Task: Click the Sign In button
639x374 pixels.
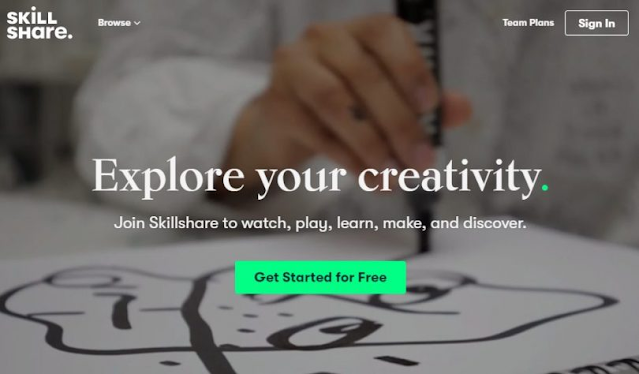Action: pyautogui.click(x=597, y=23)
